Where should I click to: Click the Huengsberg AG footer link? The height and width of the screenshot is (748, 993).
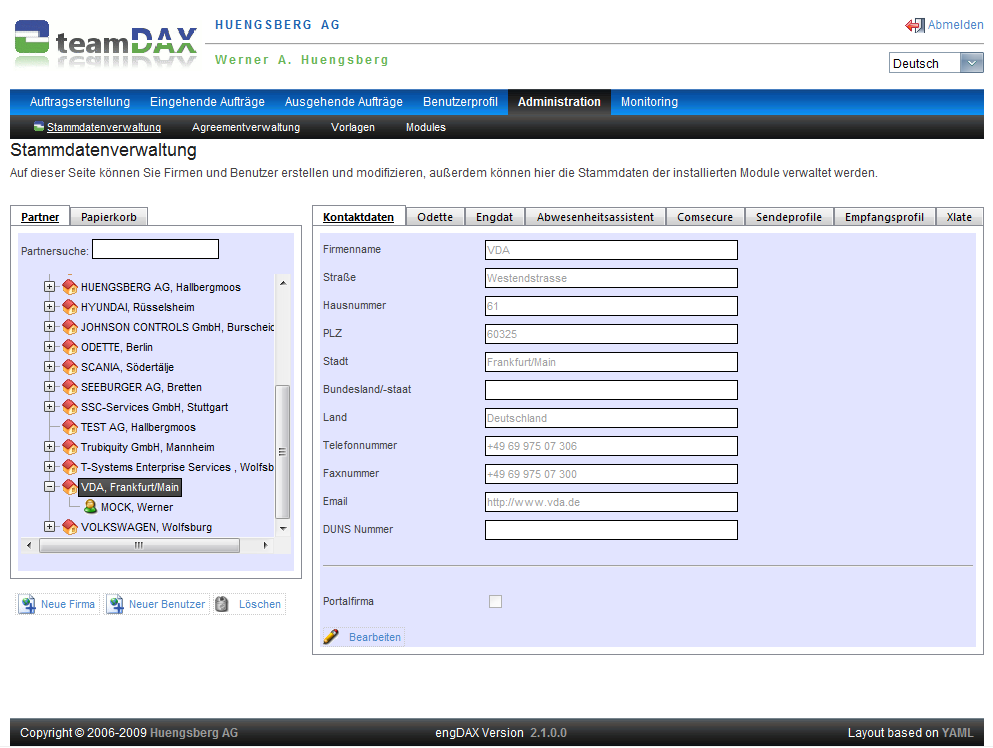(x=194, y=733)
